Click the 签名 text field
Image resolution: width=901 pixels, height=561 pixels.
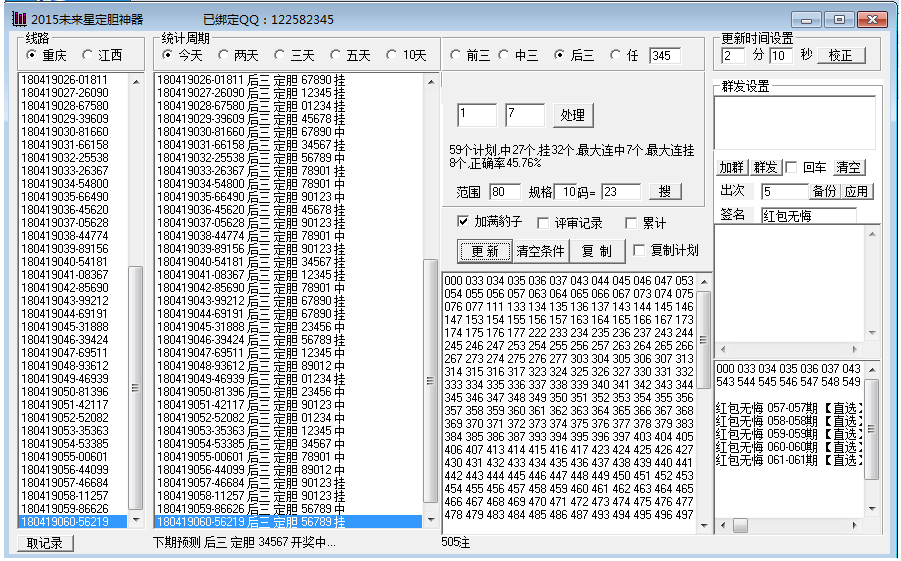(x=808, y=215)
